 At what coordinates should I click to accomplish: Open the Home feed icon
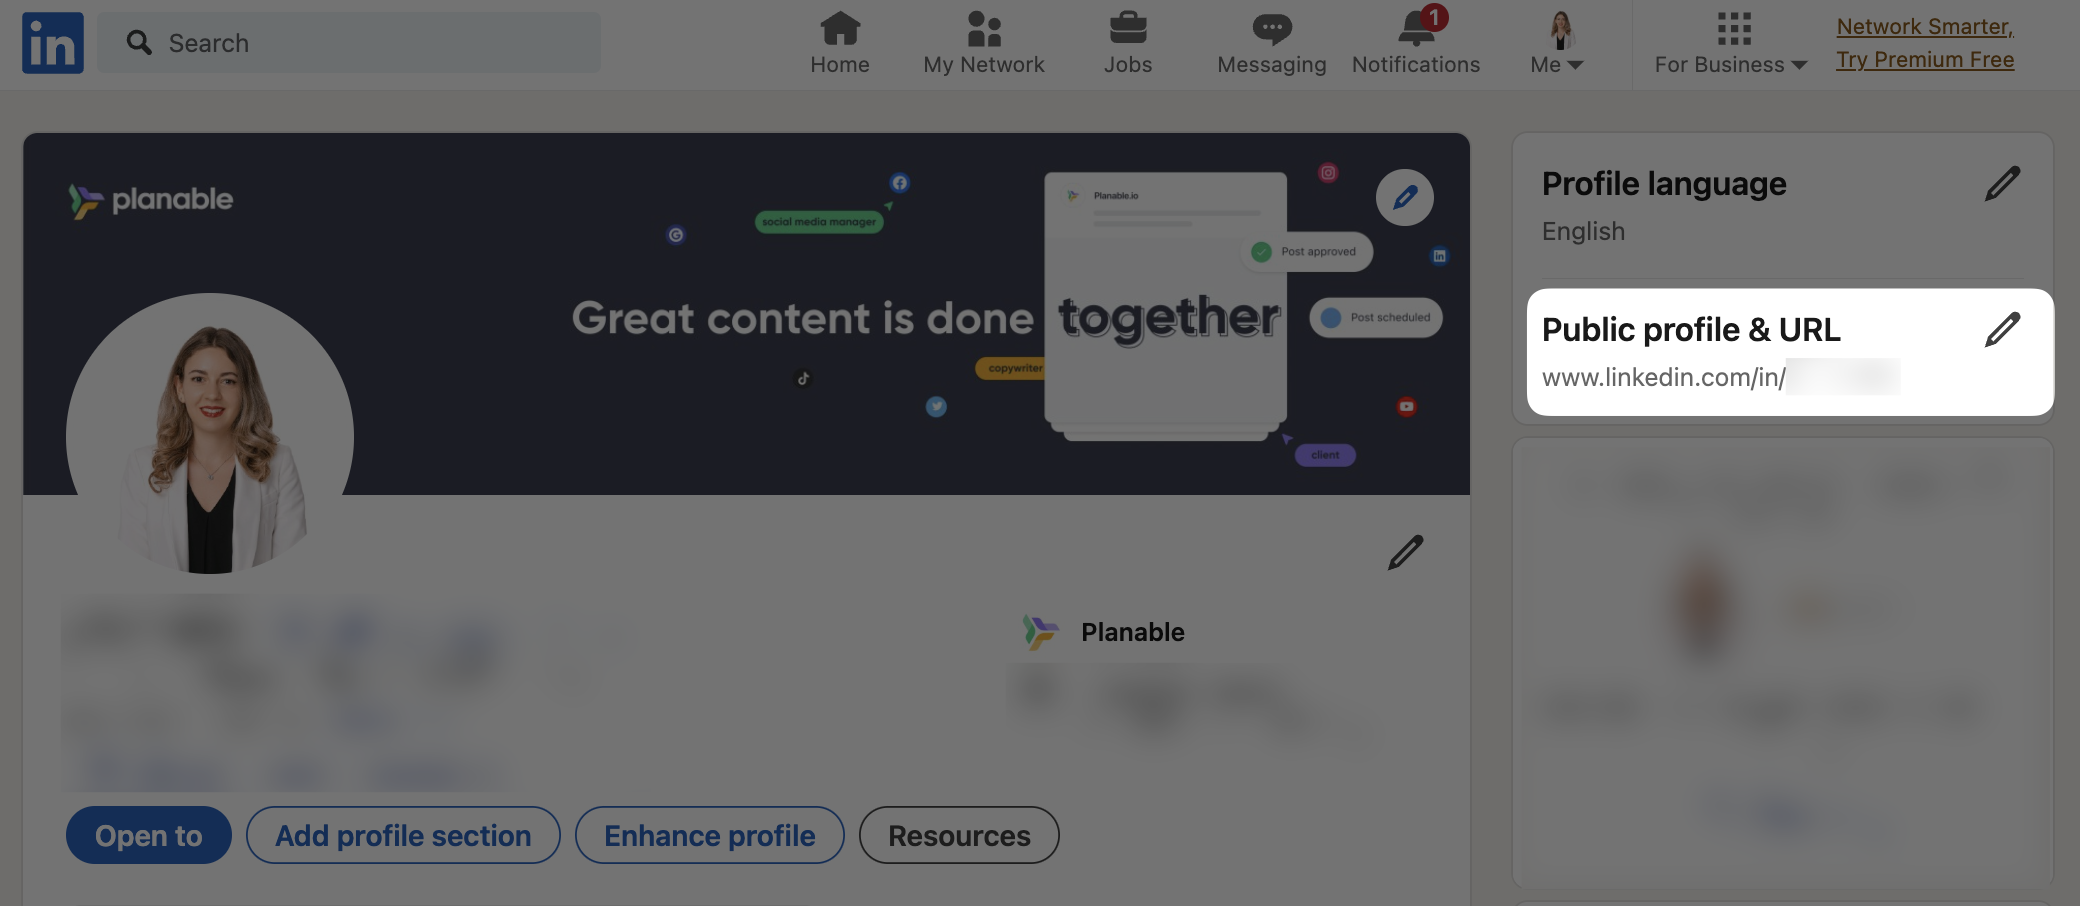[x=840, y=28]
